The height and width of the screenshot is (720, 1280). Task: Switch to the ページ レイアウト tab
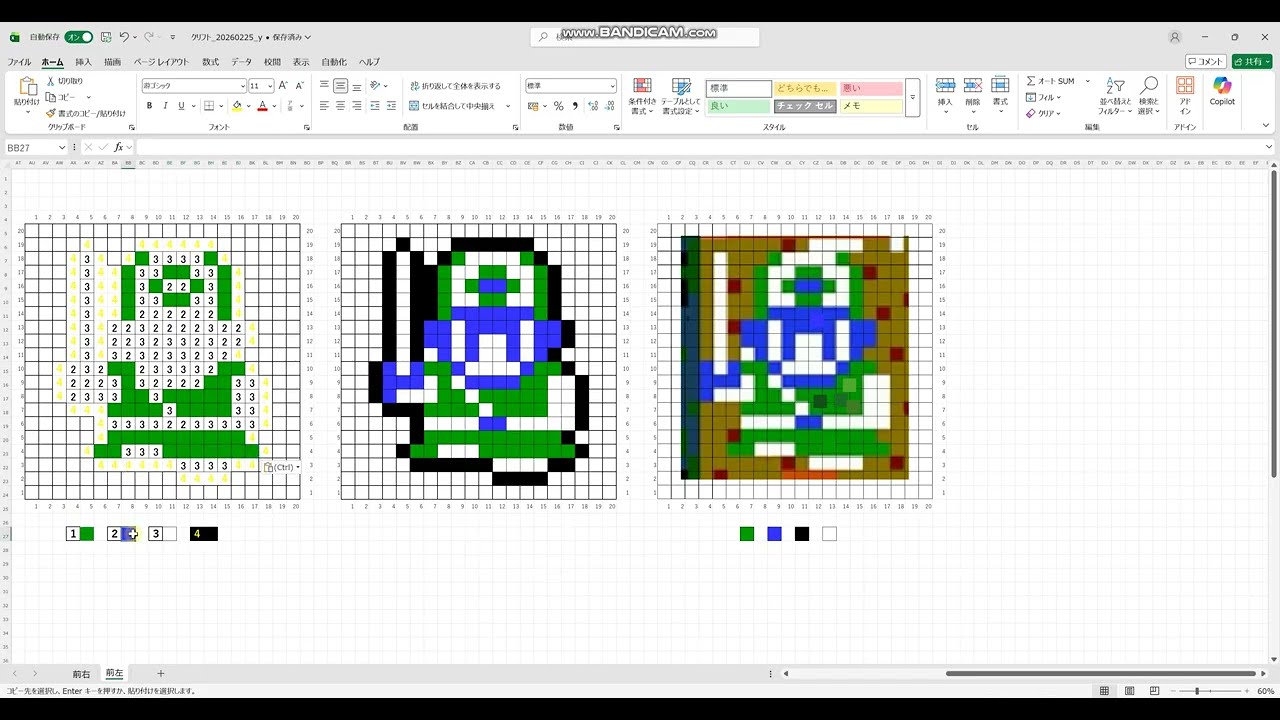[x=161, y=62]
